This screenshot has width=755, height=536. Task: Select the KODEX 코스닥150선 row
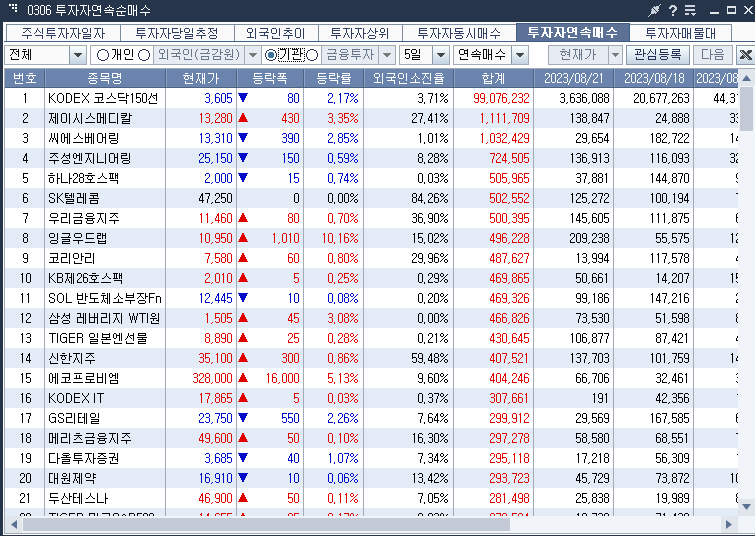371,98
